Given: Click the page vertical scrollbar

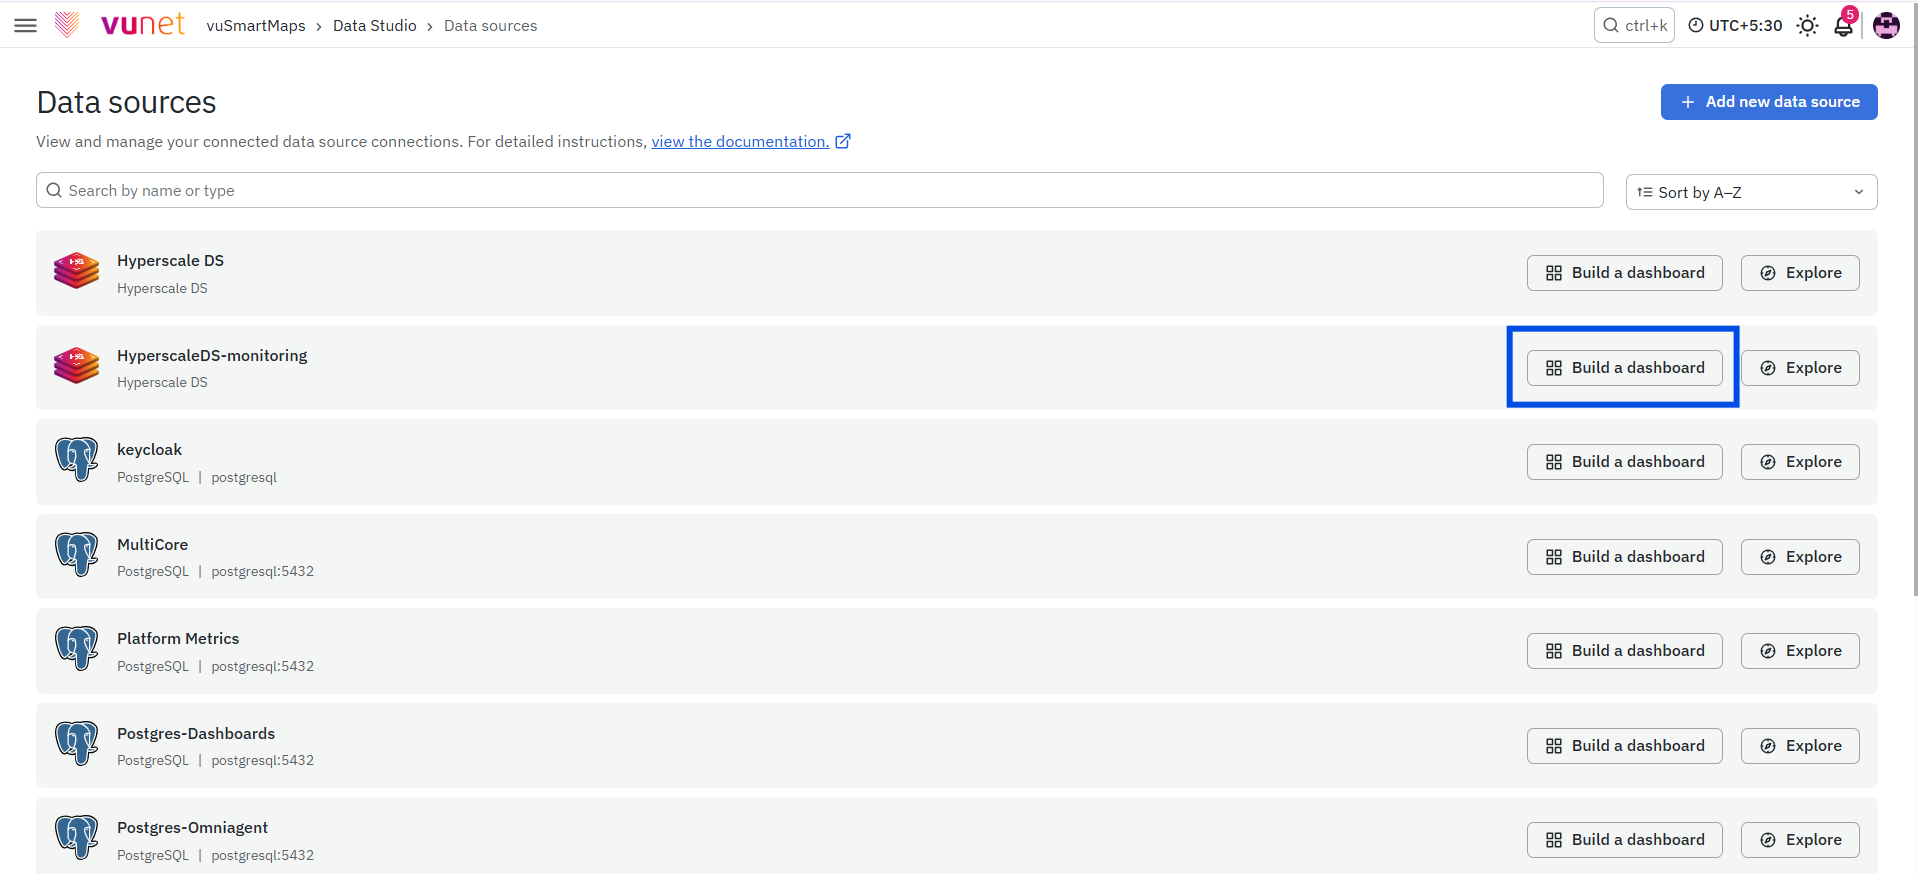Looking at the screenshot, I should click(x=1914, y=300).
